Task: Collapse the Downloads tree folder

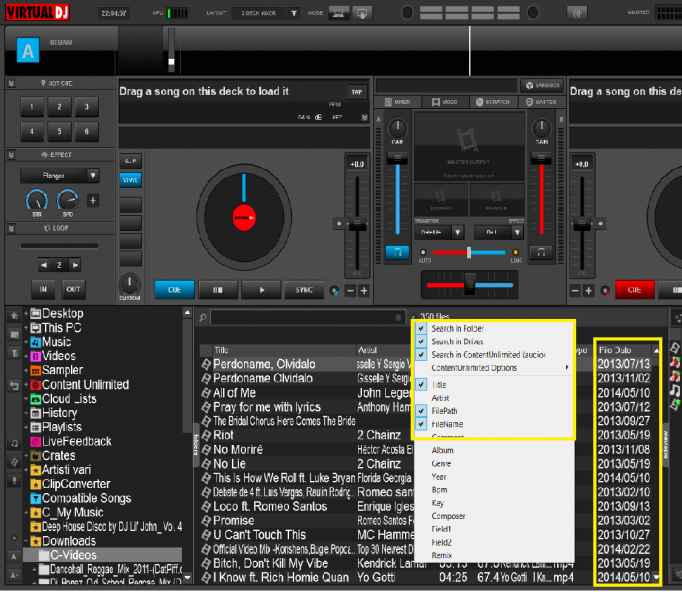Action: coord(26,541)
